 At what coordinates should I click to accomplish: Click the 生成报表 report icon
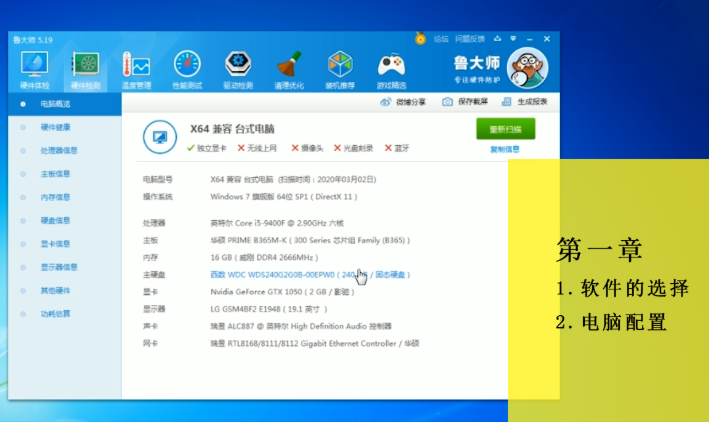pyautogui.click(x=506, y=102)
